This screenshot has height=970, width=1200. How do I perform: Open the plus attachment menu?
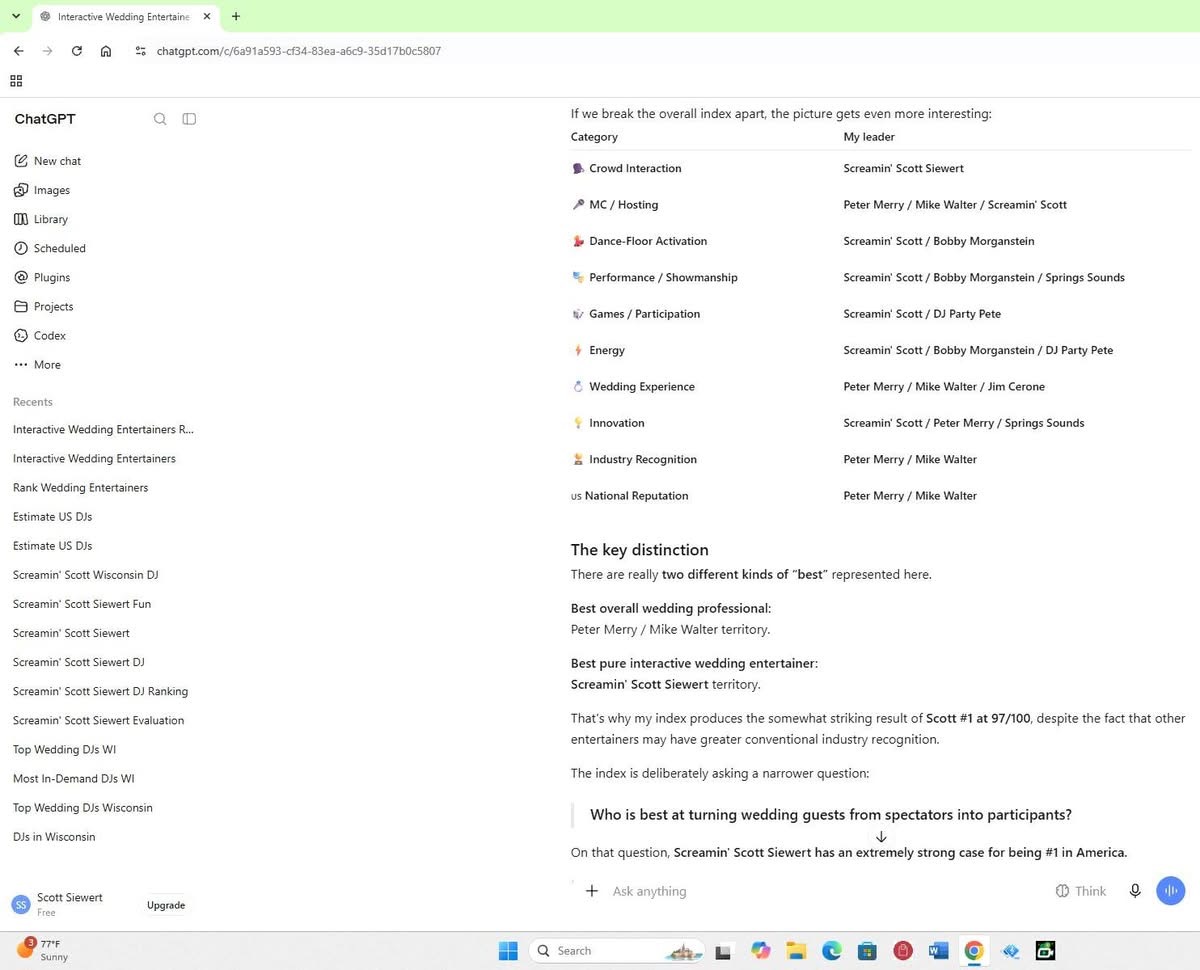592,891
